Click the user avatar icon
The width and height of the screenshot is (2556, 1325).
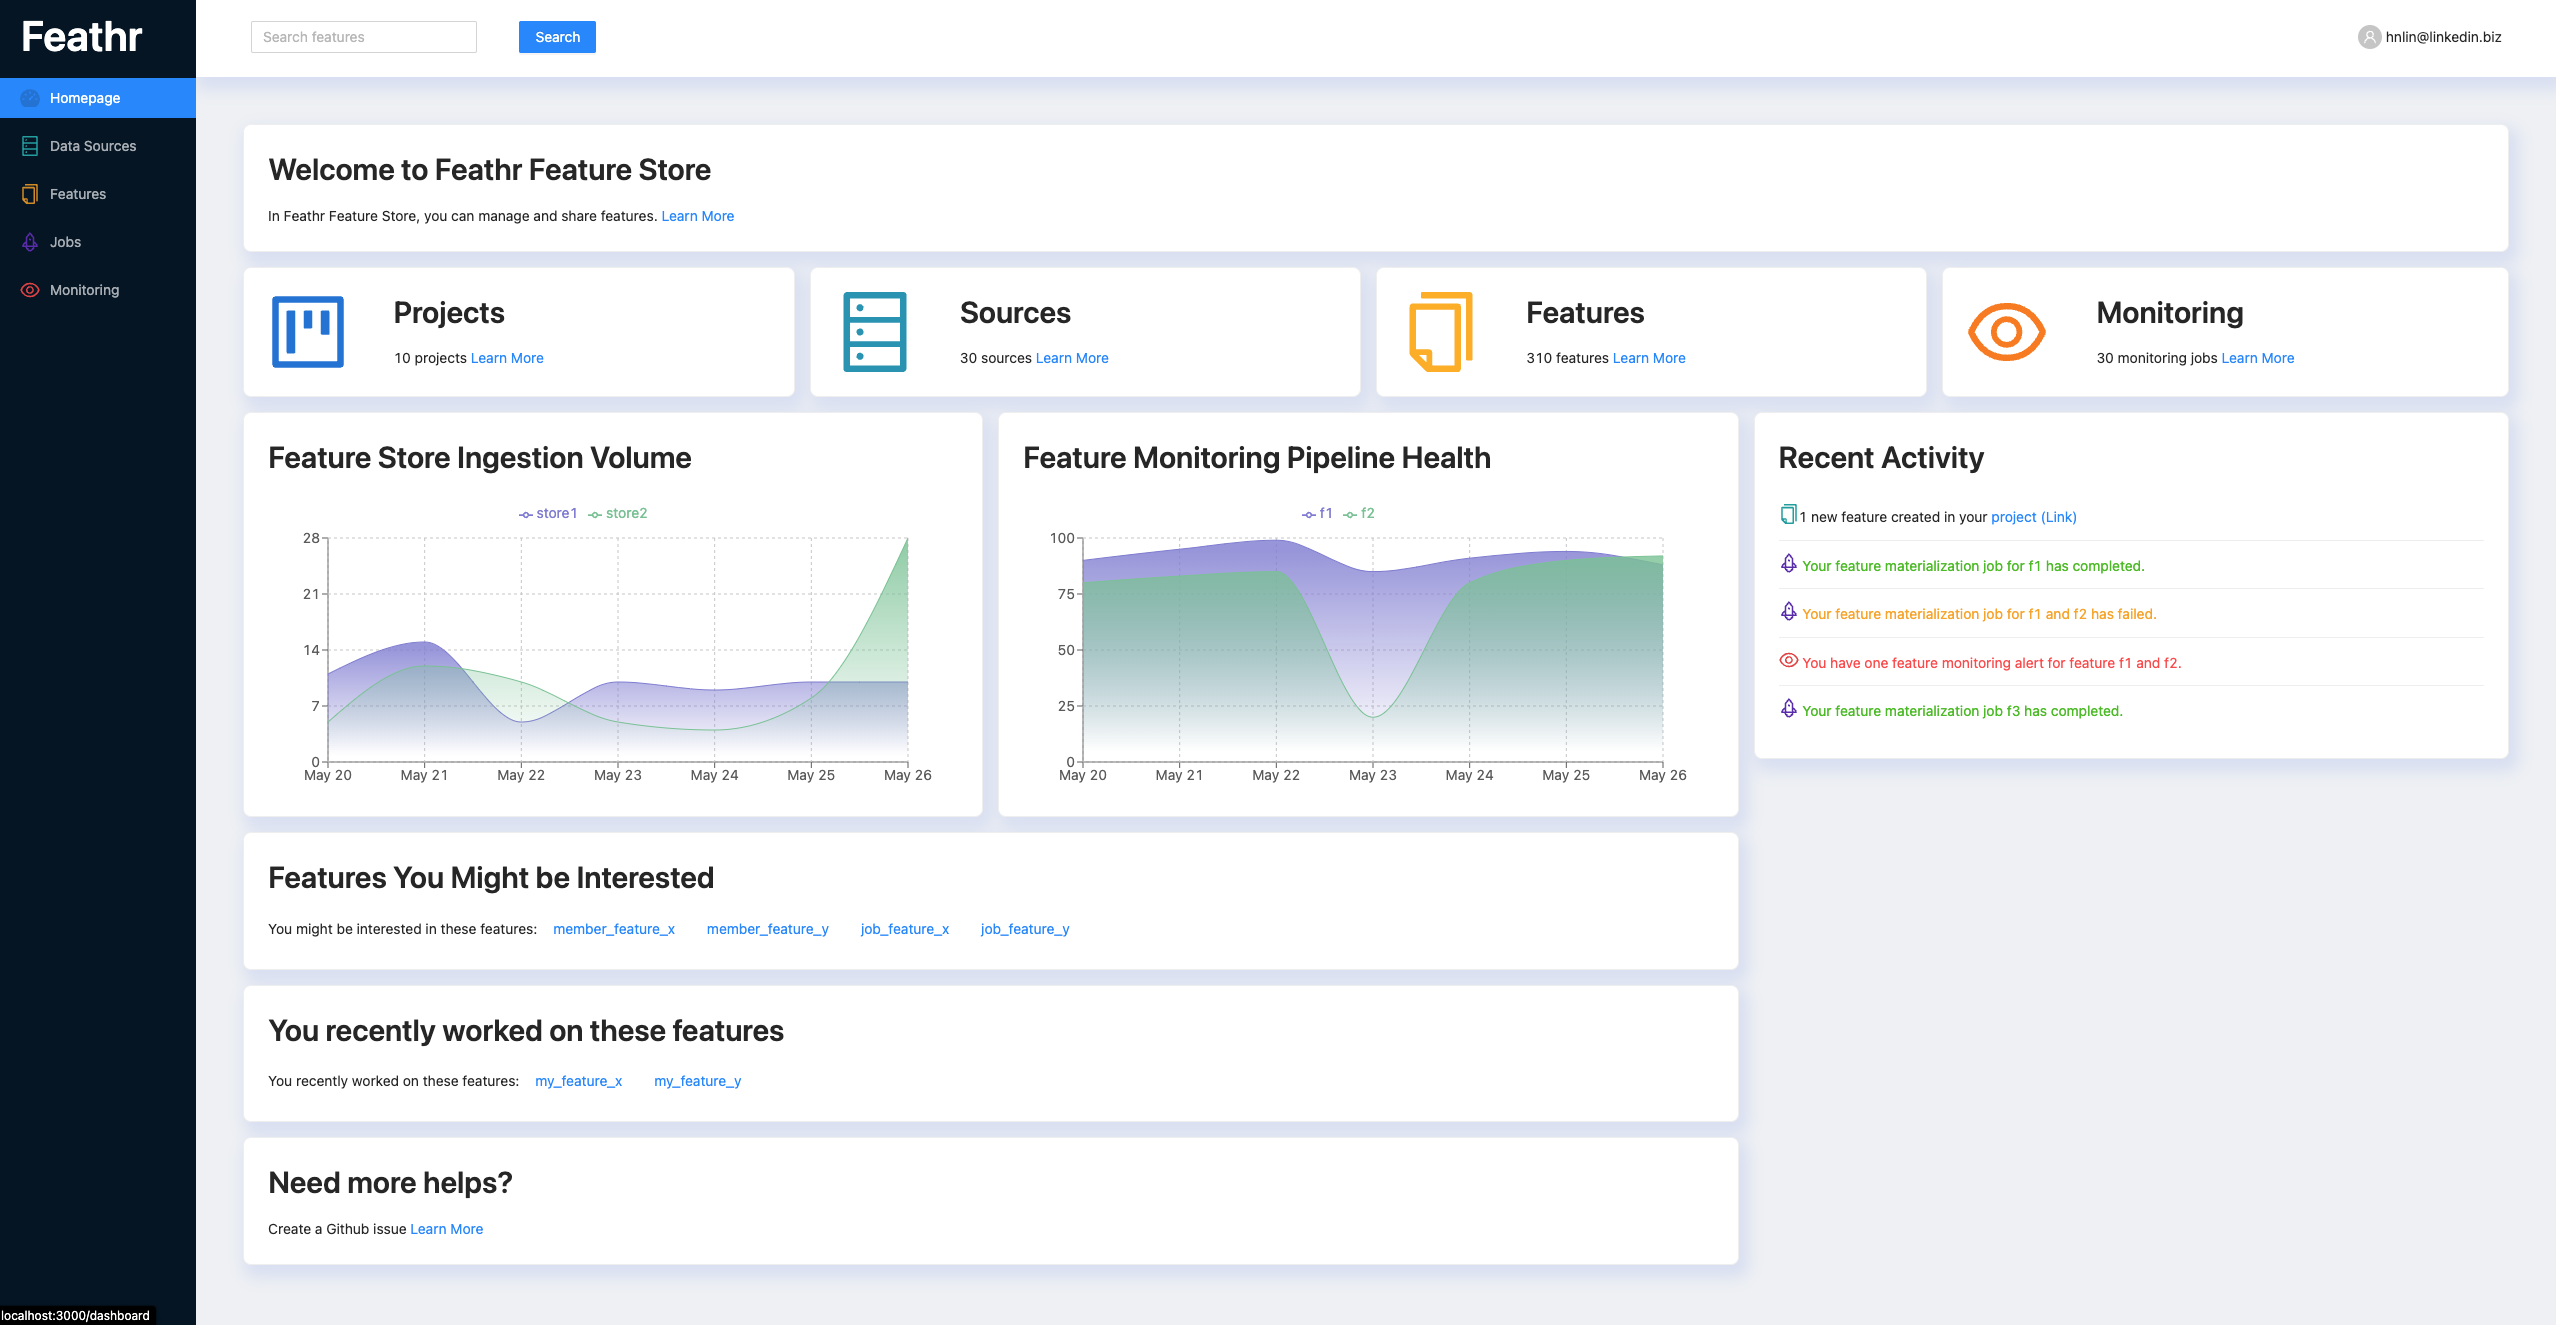tap(2369, 37)
